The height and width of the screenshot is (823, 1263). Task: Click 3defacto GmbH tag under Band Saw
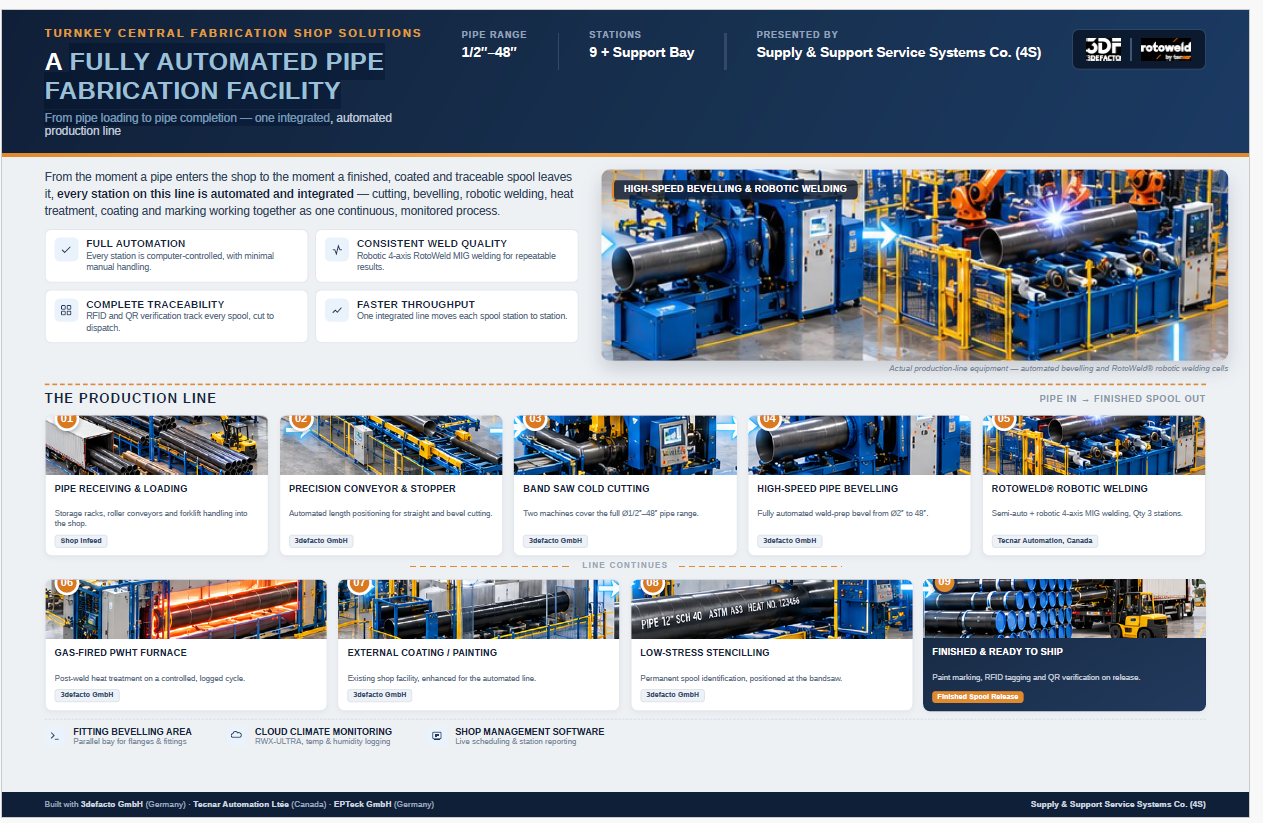point(555,541)
